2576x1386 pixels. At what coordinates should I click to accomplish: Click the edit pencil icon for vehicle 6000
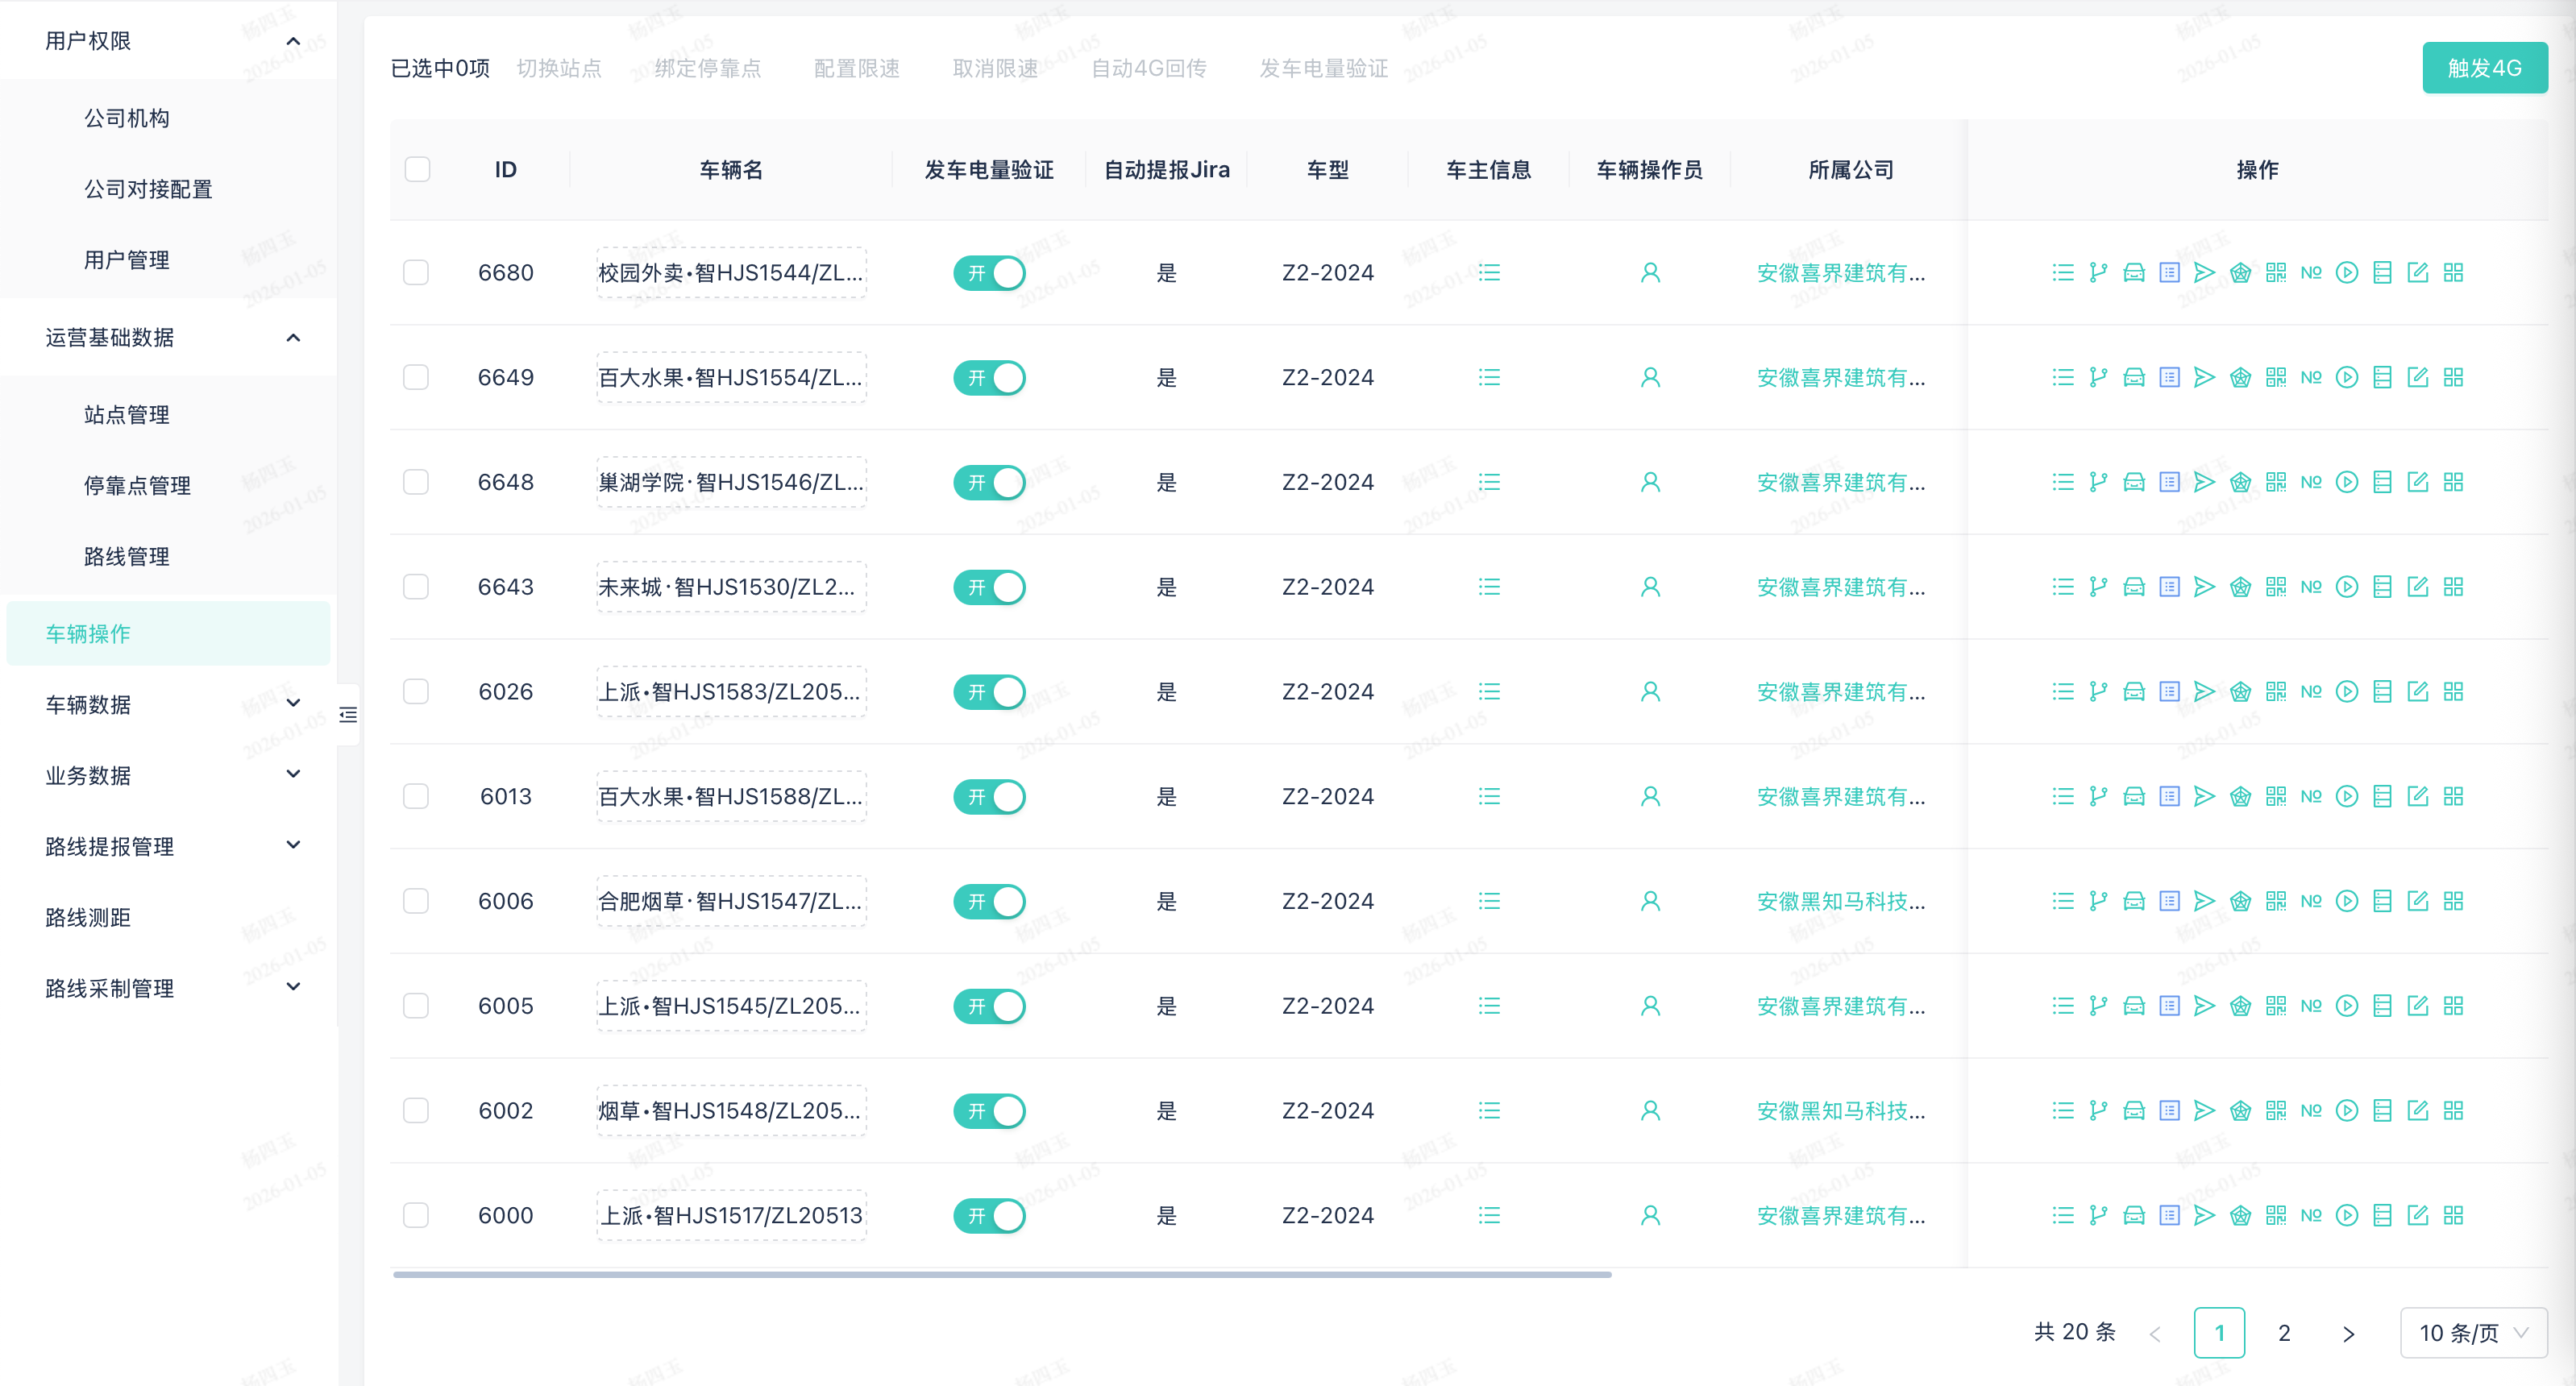[x=2419, y=1215]
